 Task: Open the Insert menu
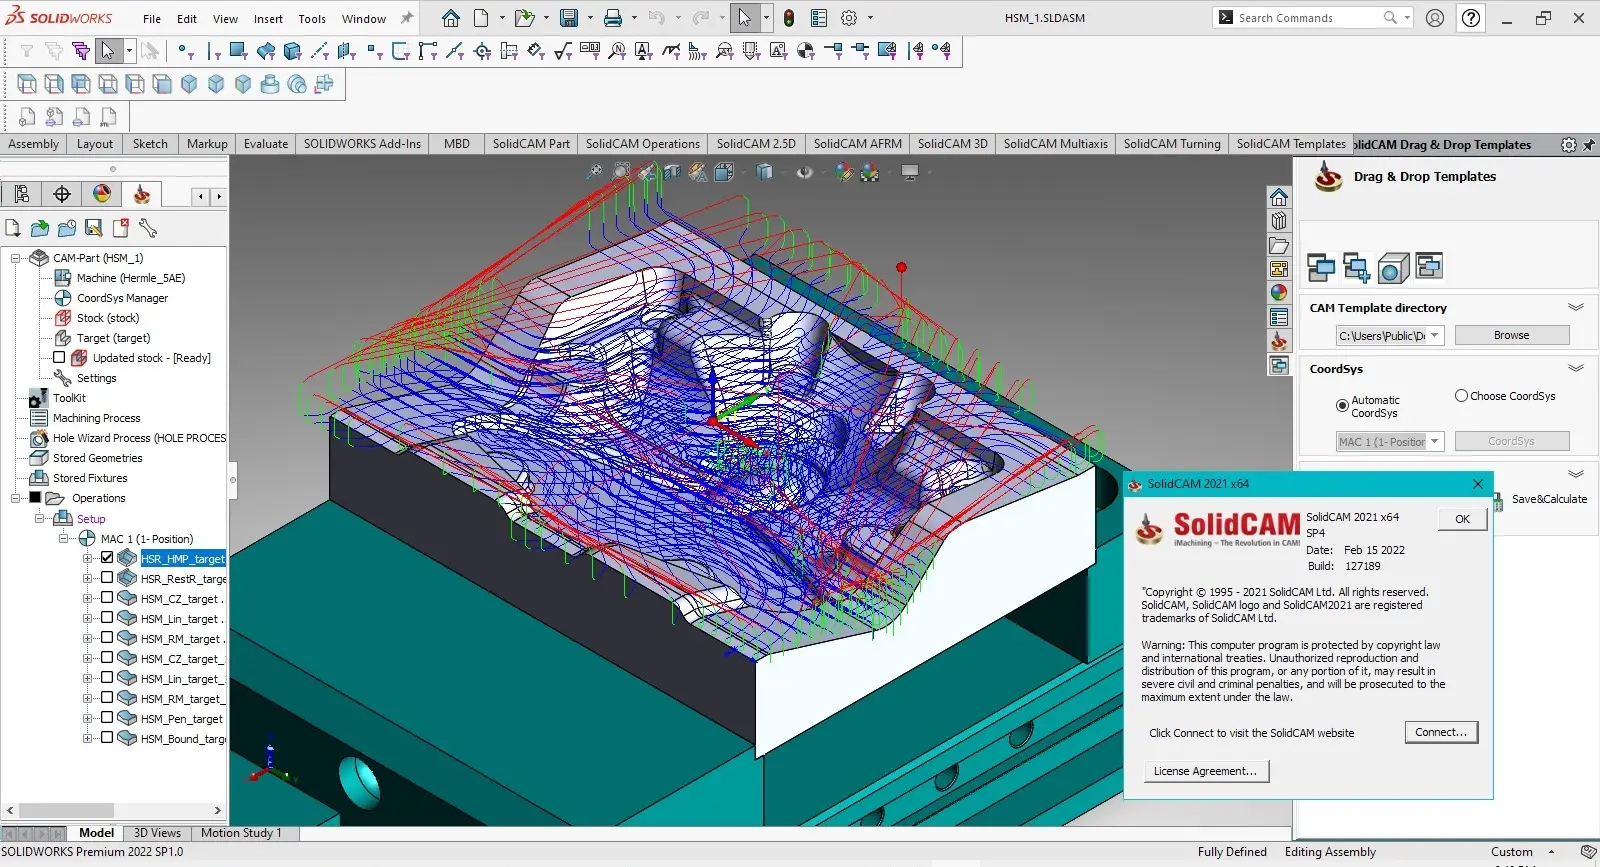tap(268, 18)
